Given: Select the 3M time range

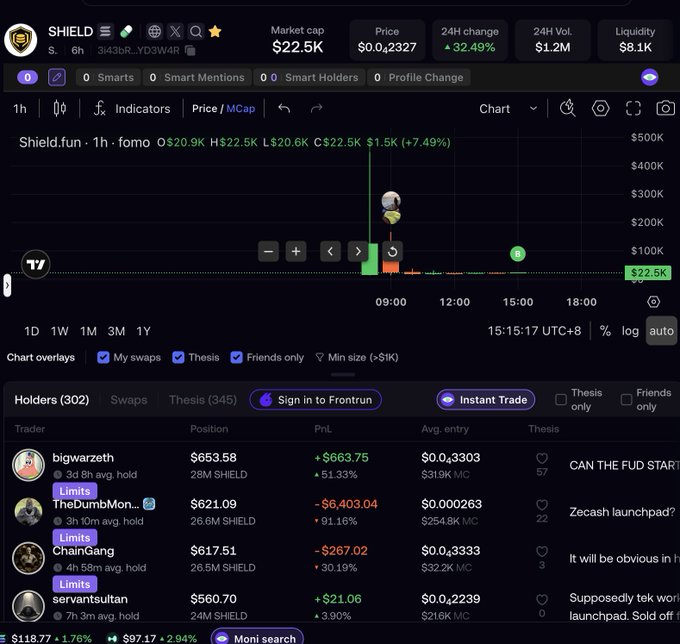Looking at the screenshot, I should [116, 331].
